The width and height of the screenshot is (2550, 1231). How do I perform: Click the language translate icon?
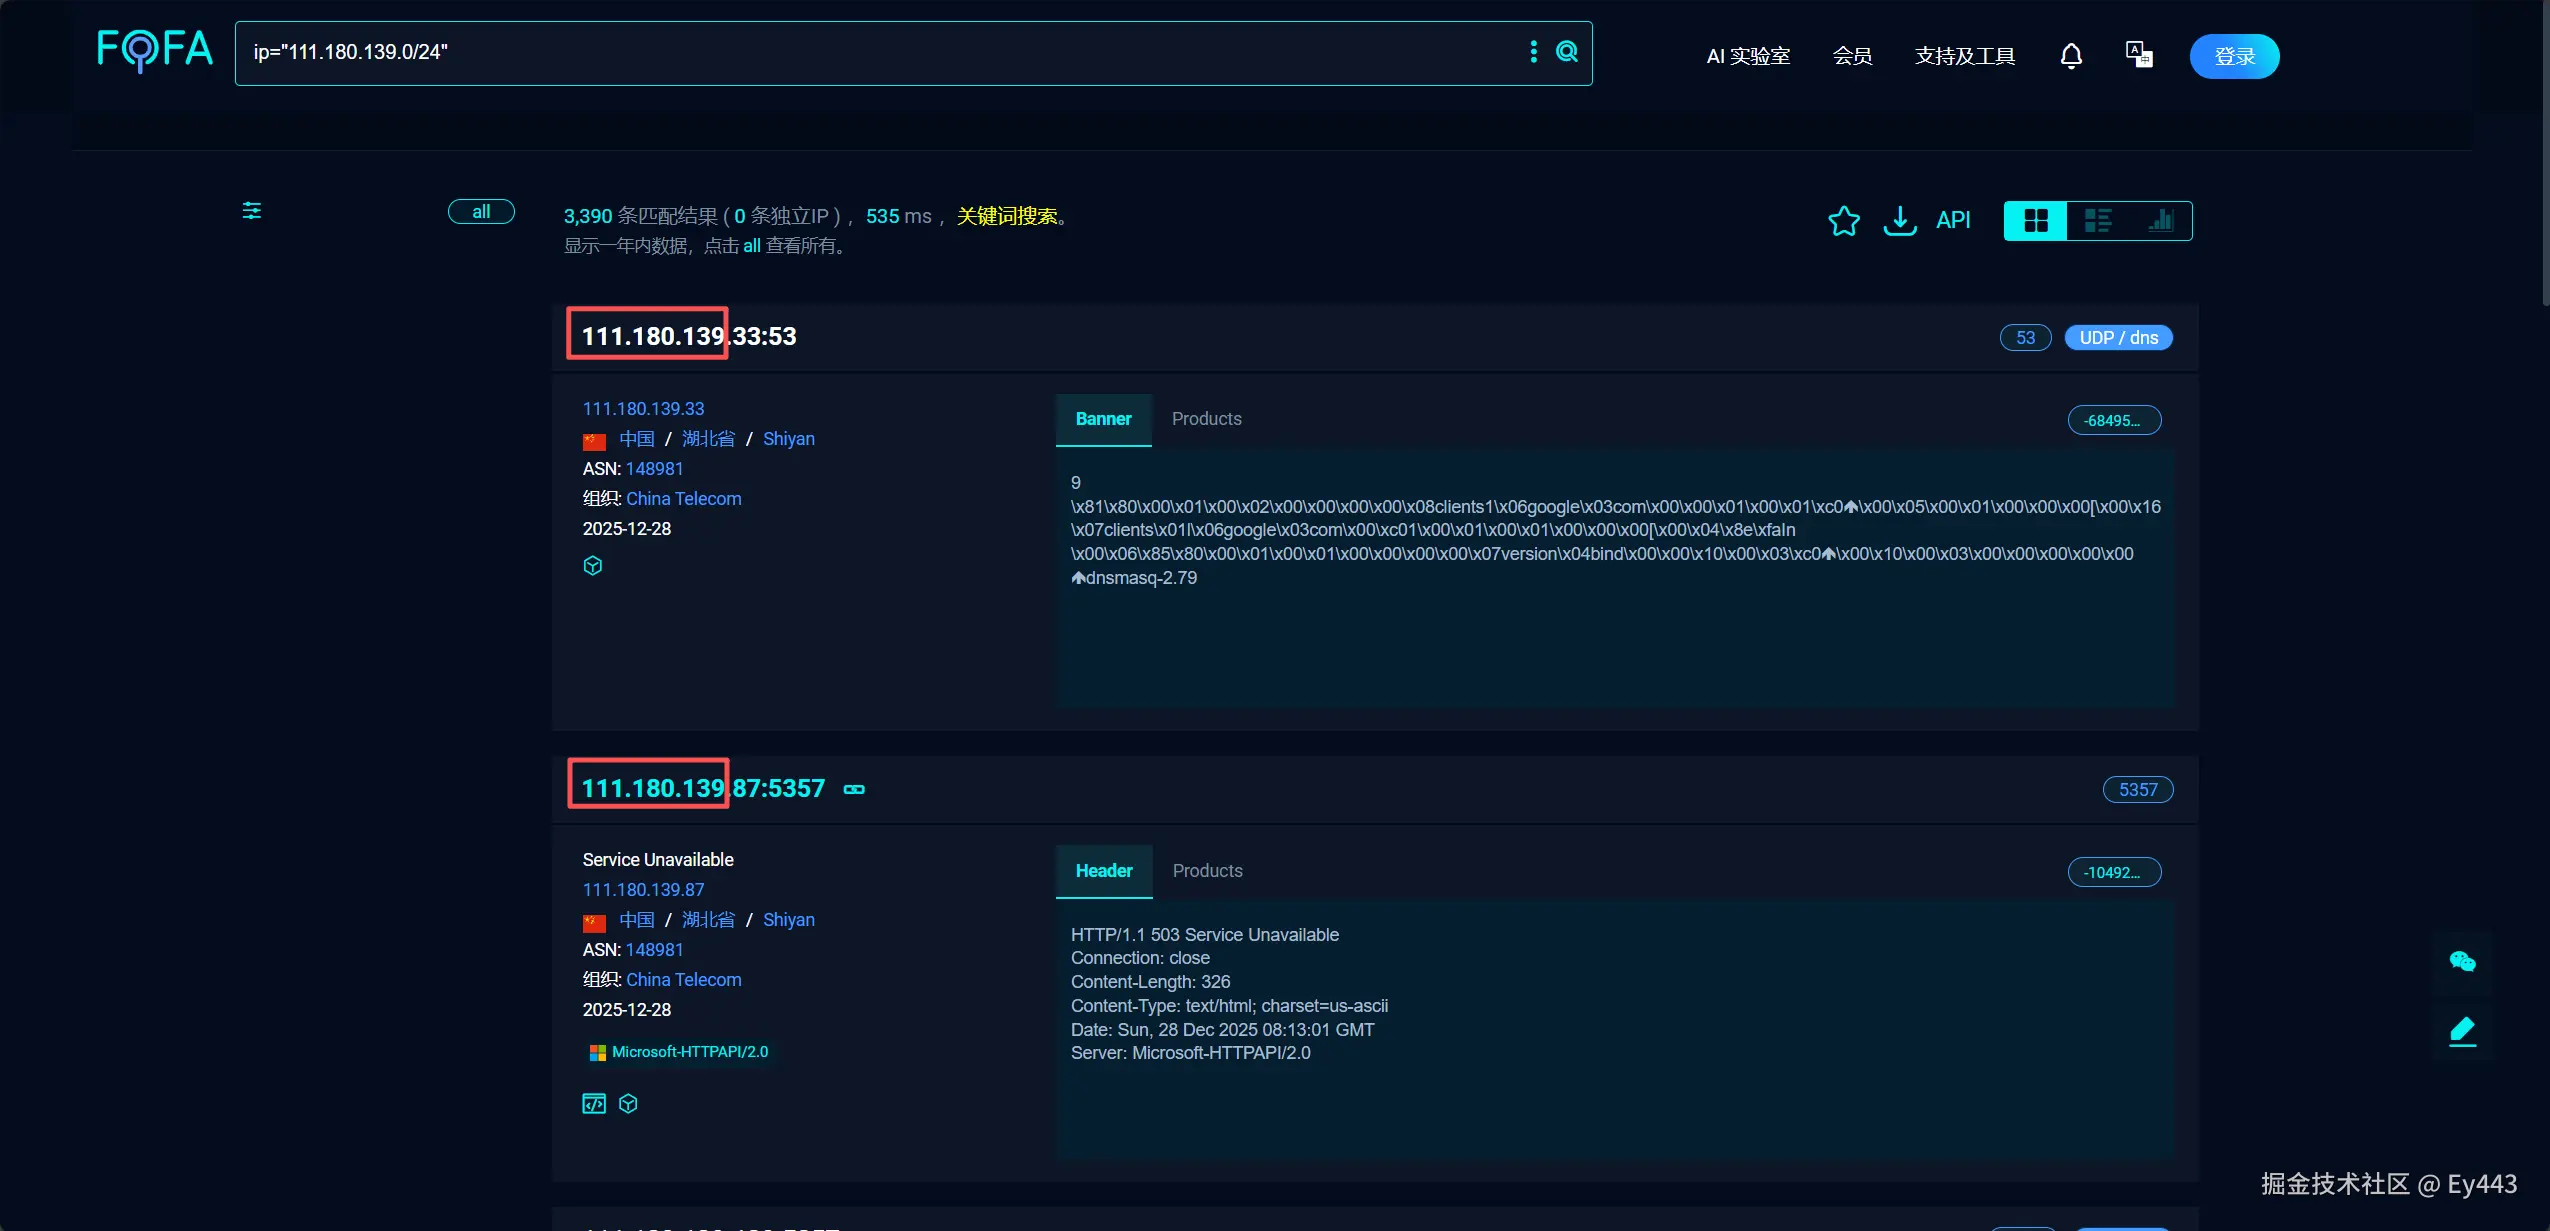click(2138, 55)
